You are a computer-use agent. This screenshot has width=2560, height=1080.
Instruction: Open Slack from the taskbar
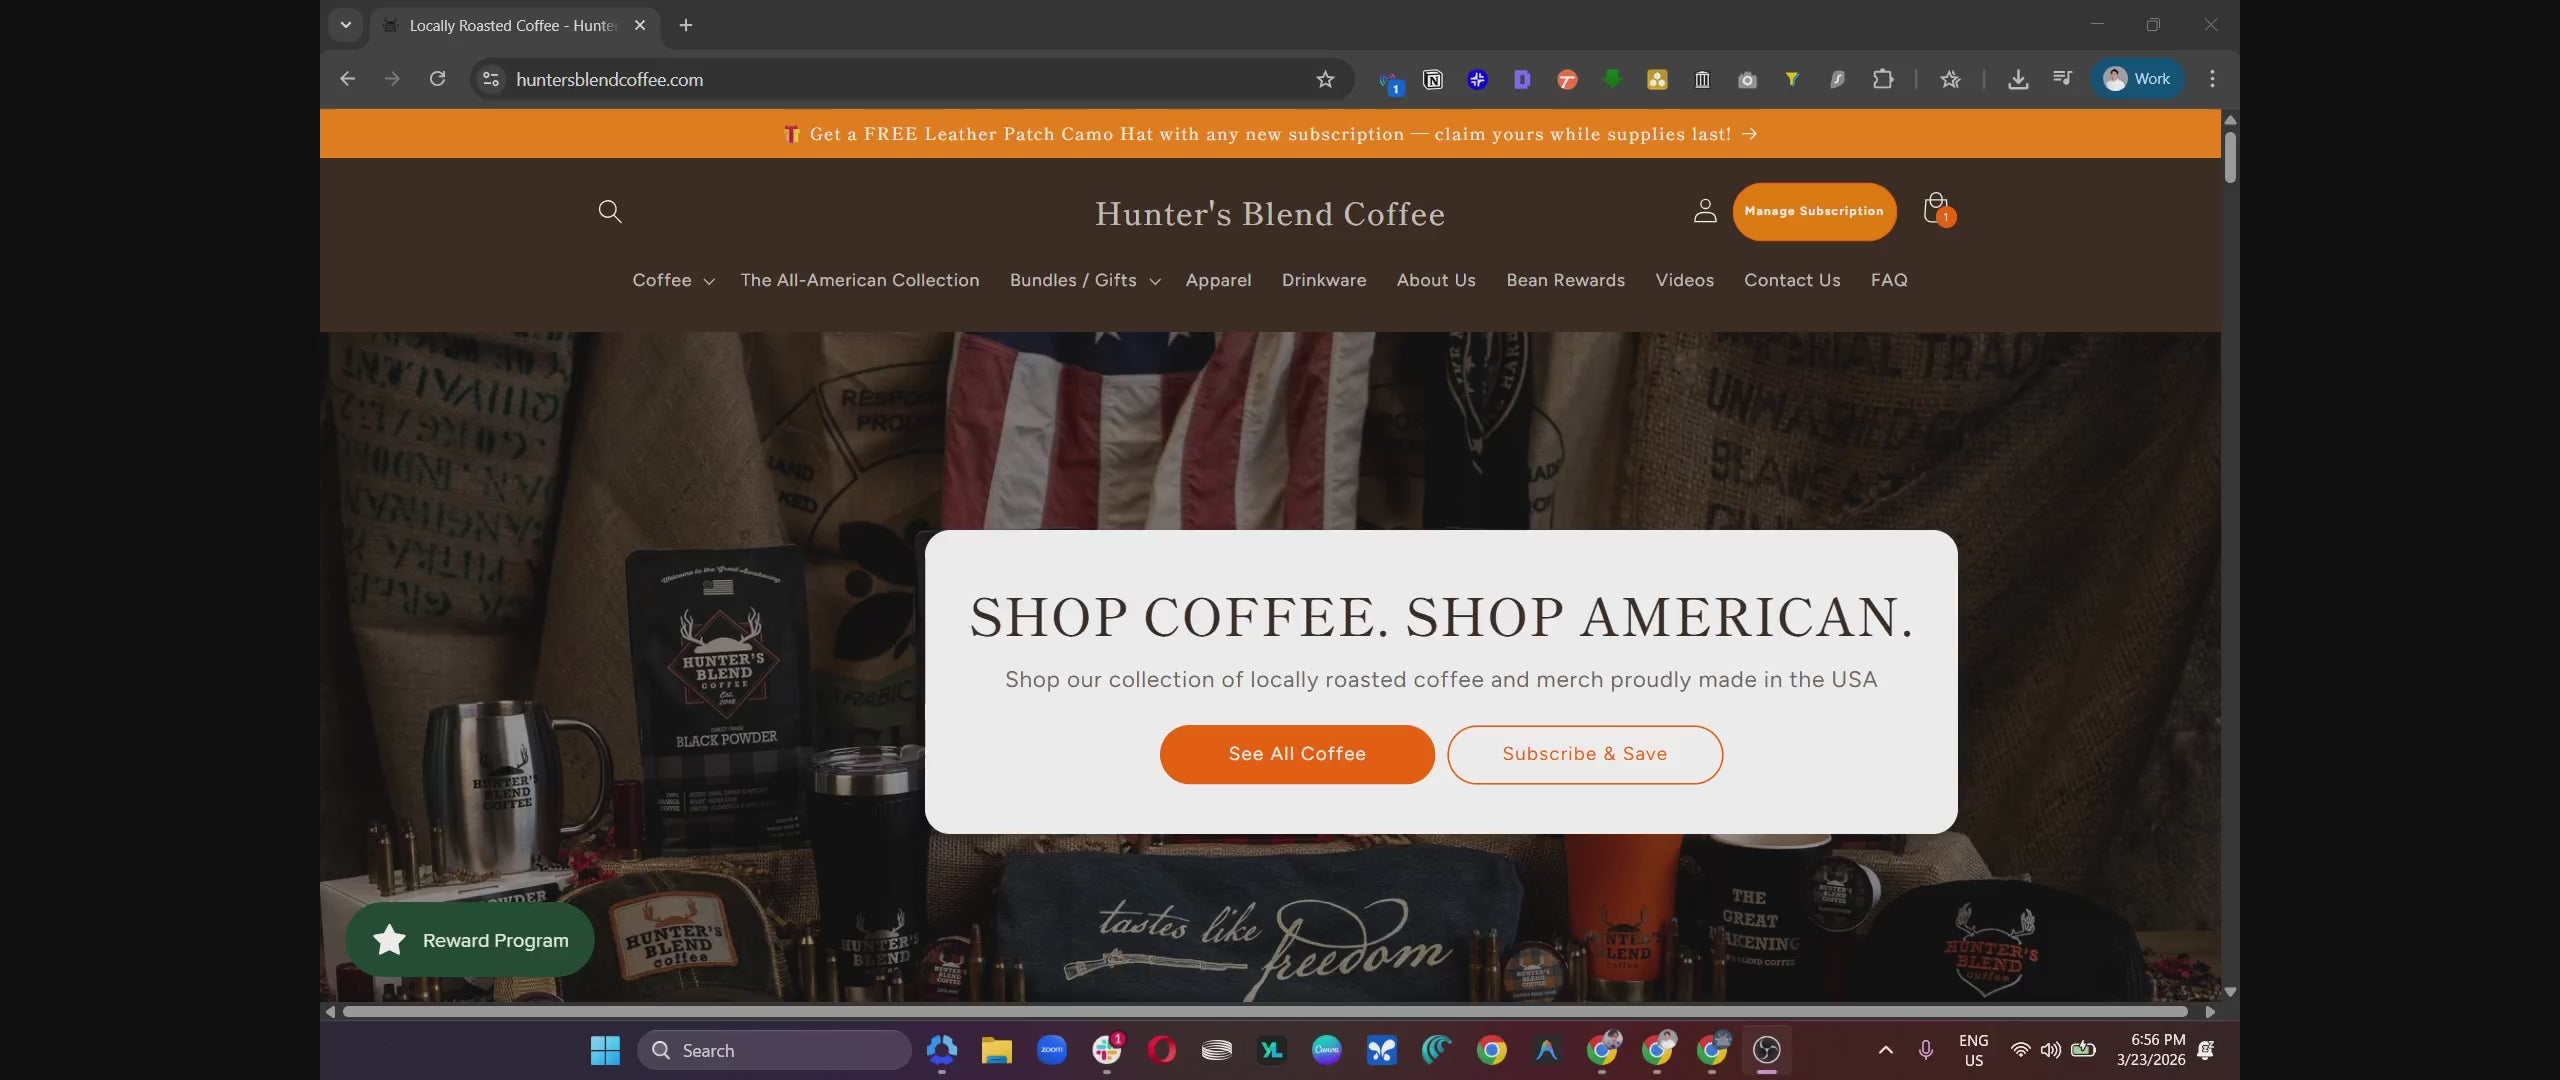coord(1107,1050)
